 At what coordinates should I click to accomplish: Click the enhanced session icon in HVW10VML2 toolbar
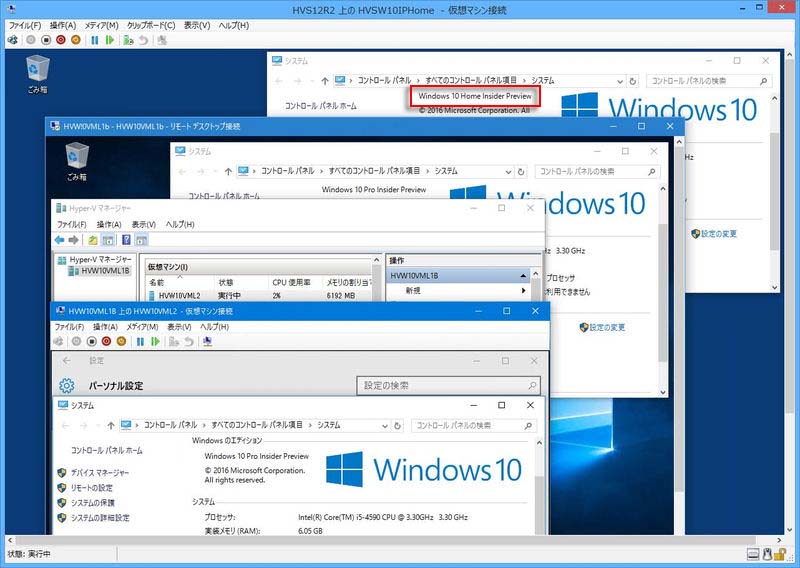click(x=207, y=341)
